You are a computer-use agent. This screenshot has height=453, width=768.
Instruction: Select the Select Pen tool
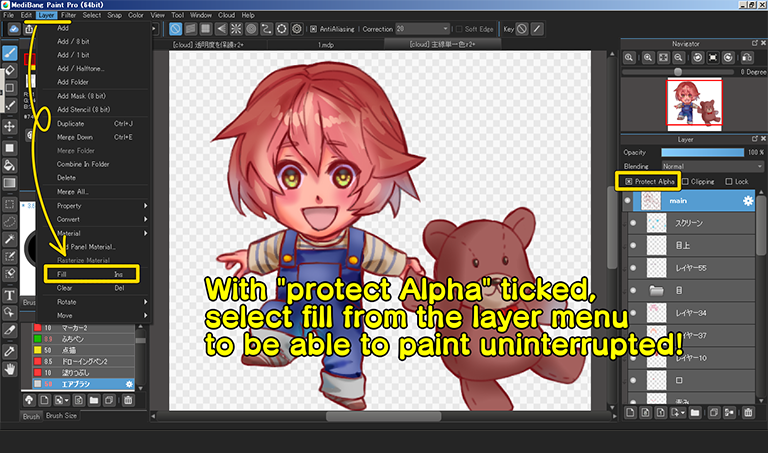pos(10,256)
